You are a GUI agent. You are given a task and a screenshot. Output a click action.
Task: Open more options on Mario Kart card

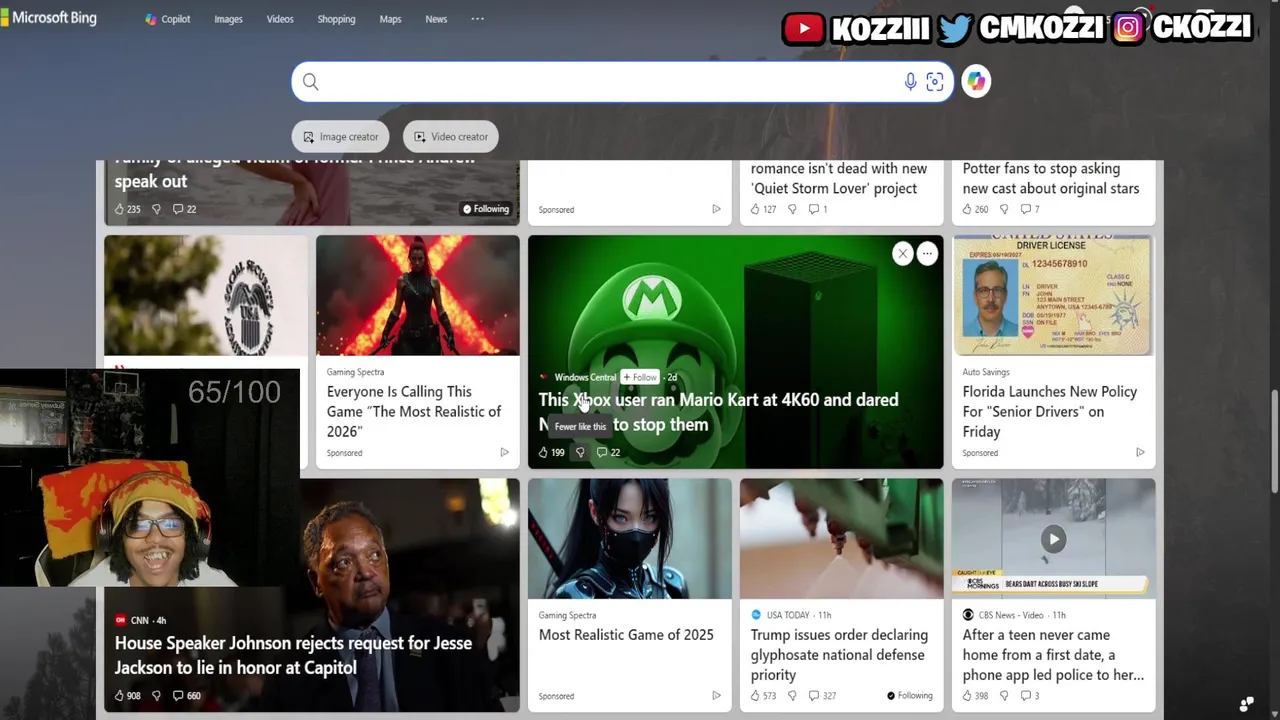pos(927,254)
